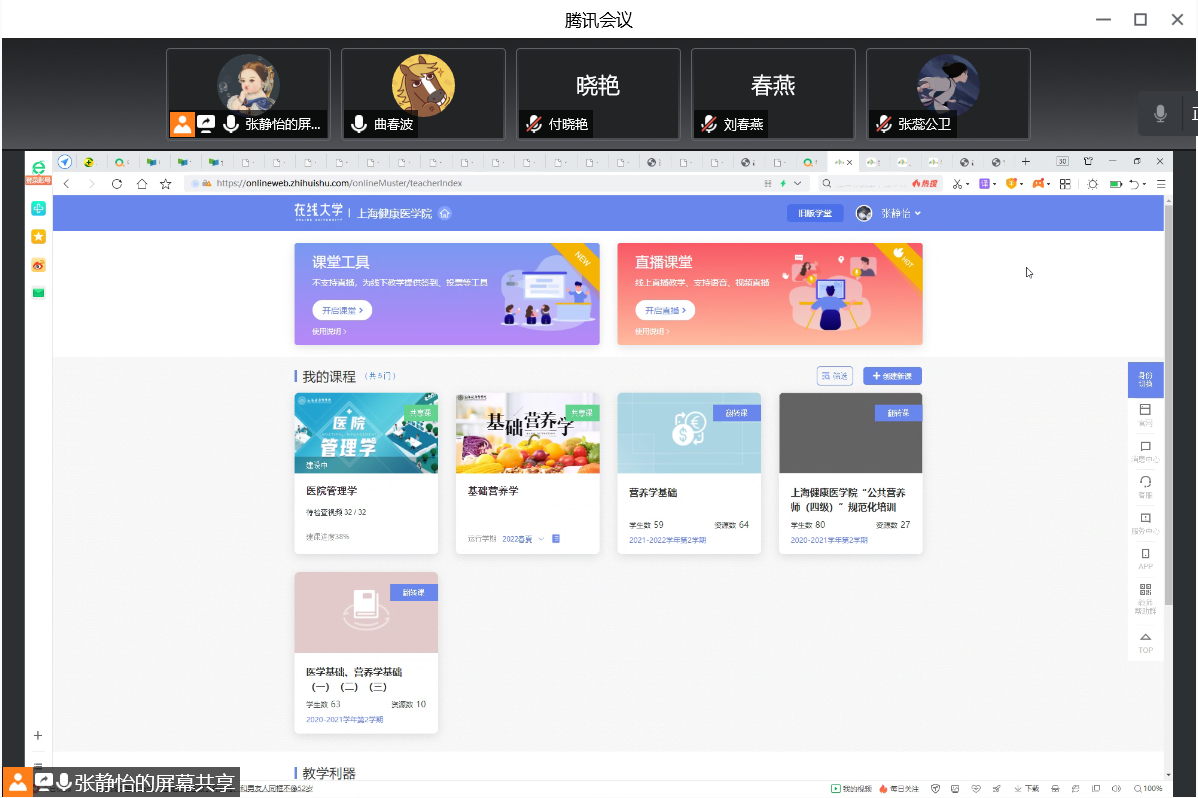Open the 运行学期 2022春夏 semester dropdown
The width and height of the screenshot is (1198, 798).
coord(541,539)
